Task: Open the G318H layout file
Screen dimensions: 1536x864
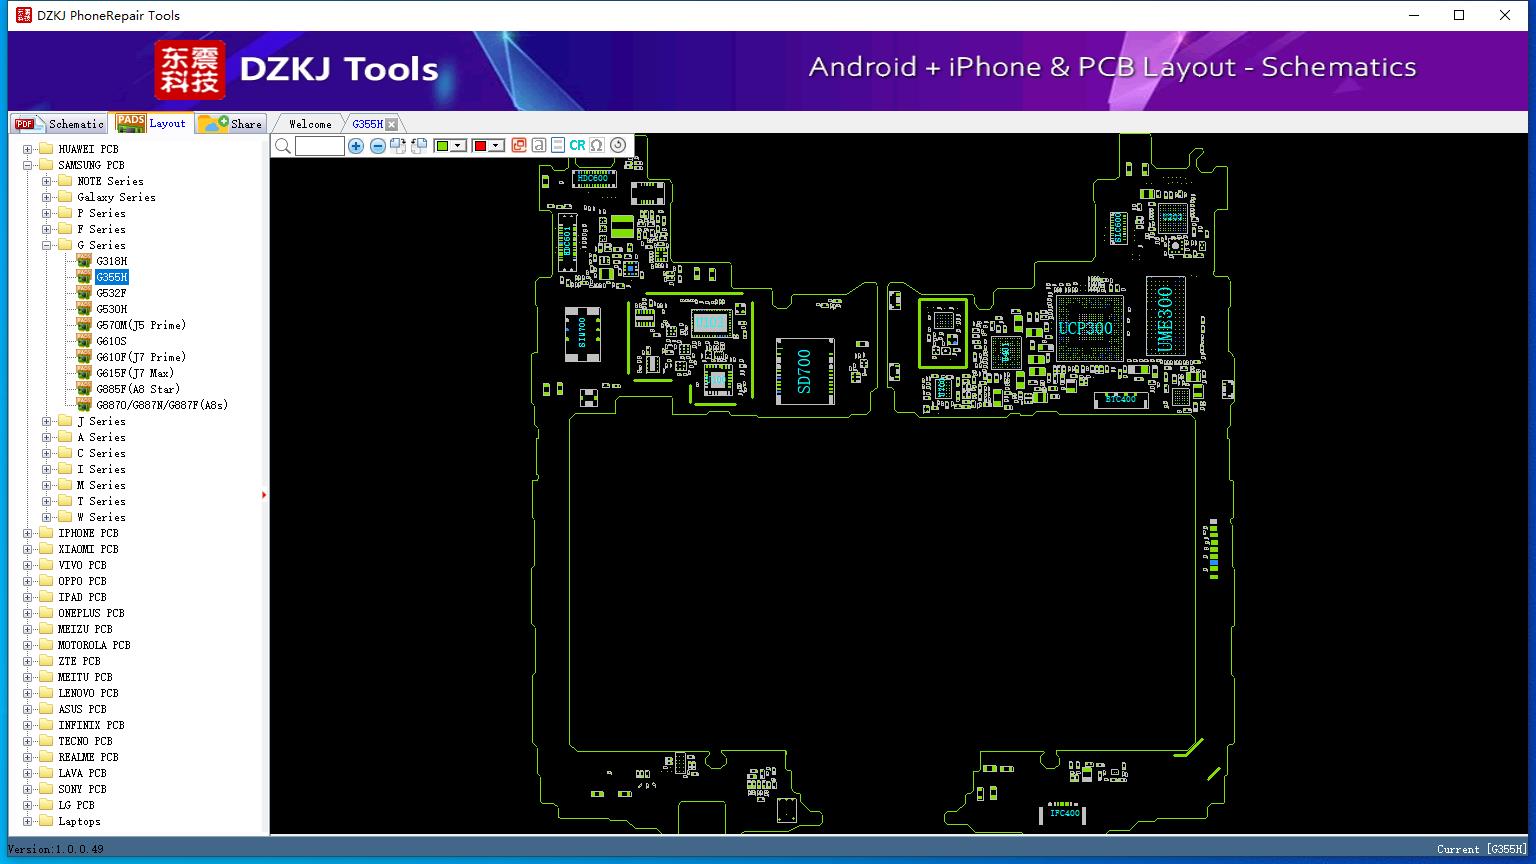Action: click(112, 261)
